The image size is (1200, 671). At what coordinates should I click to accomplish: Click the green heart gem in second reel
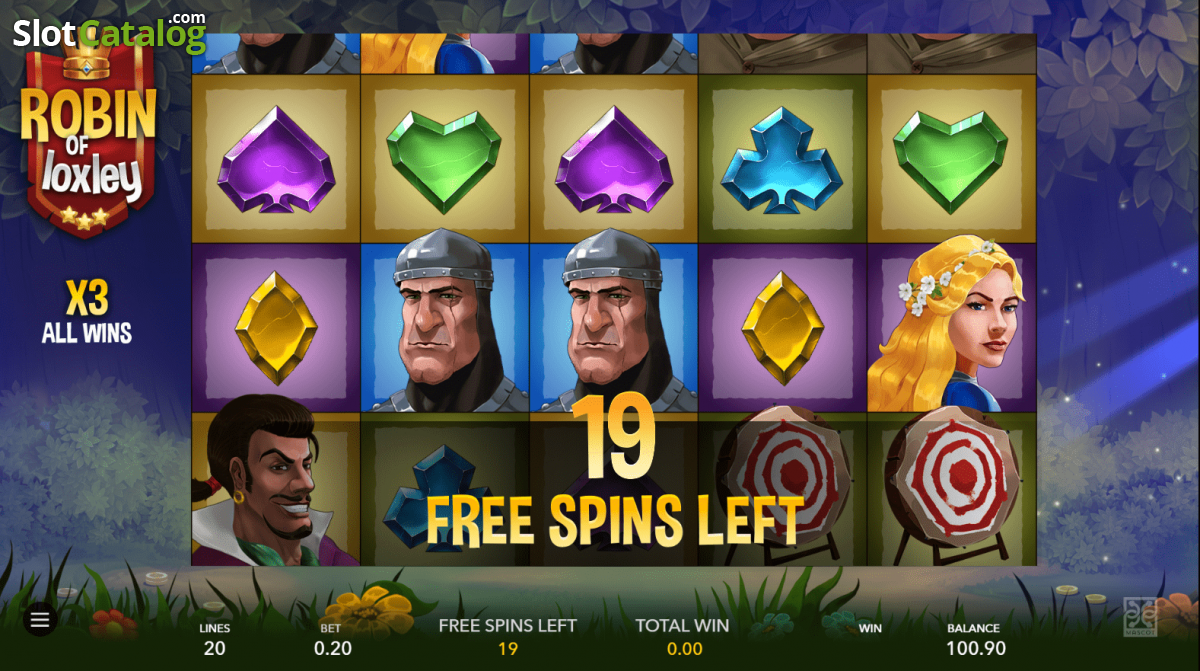coord(443,158)
